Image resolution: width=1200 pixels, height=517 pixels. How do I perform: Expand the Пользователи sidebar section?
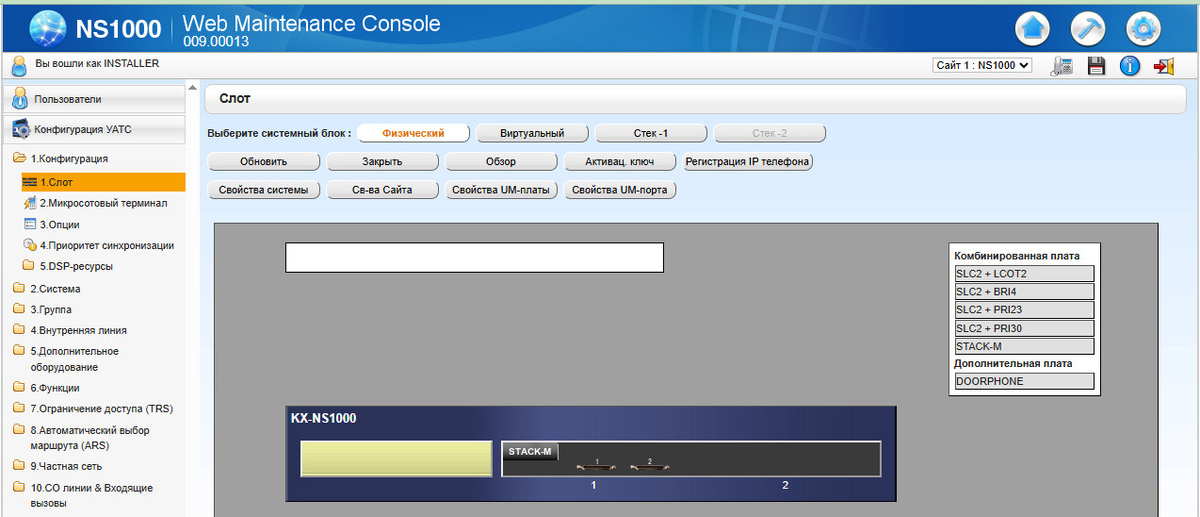pos(94,99)
